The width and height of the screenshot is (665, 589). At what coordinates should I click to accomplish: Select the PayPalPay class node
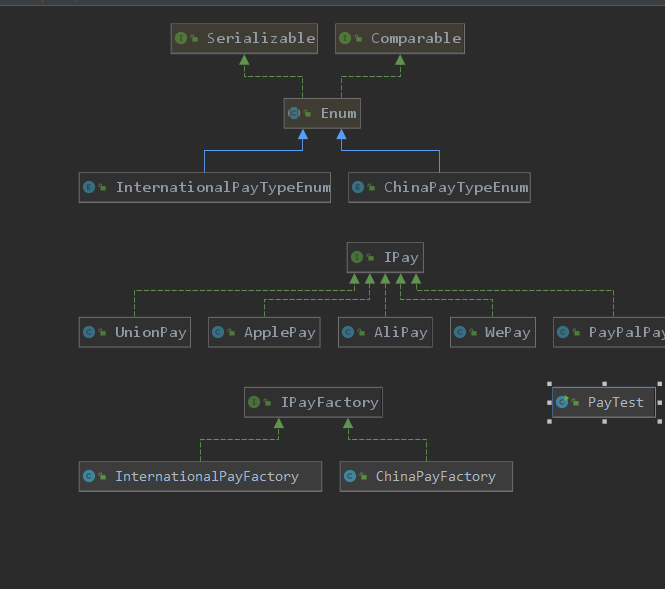pyautogui.click(x=610, y=332)
